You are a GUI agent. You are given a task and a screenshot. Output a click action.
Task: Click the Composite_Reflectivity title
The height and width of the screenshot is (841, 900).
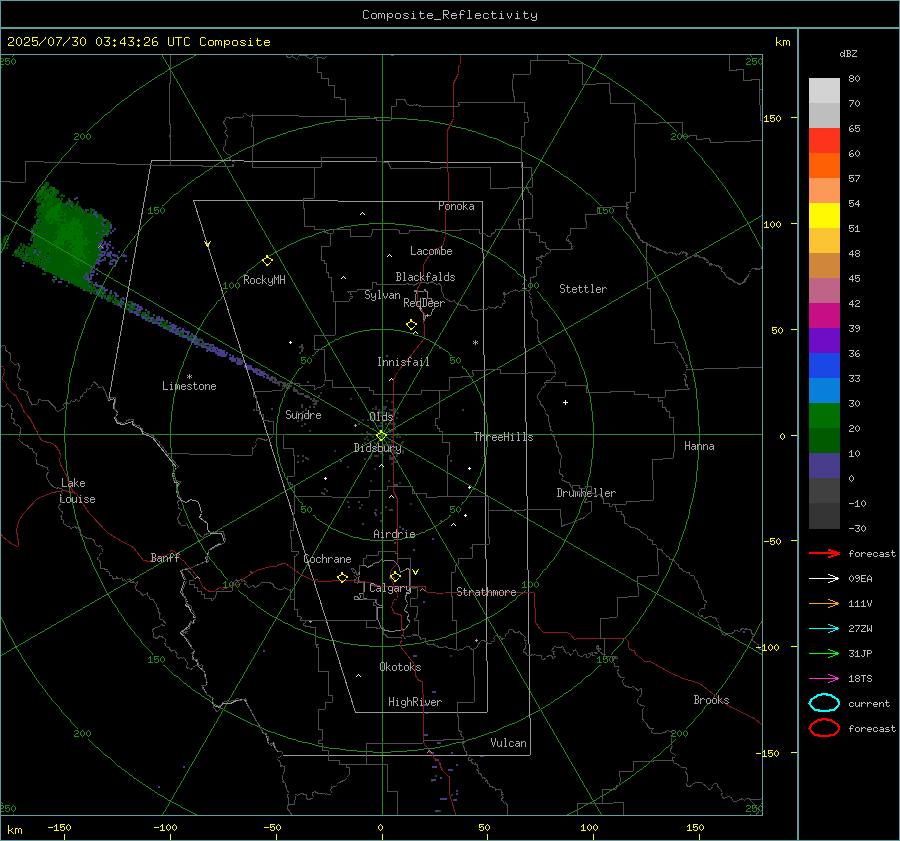[x=450, y=15]
